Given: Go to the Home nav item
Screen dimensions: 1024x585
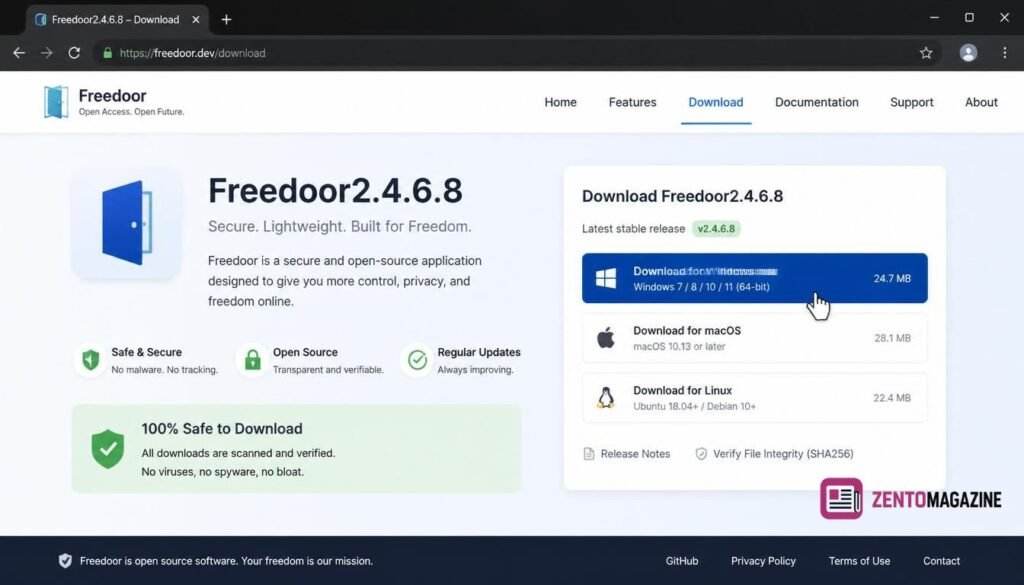Looking at the screenshot, I should (x=560, y=103).
